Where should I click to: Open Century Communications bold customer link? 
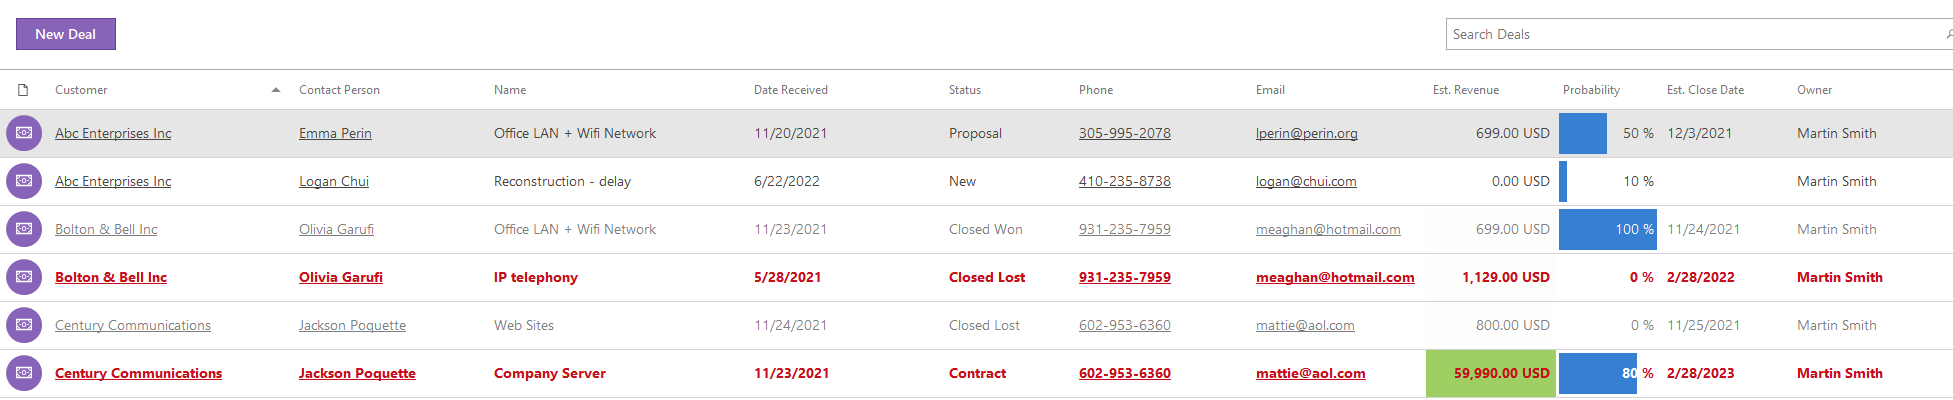[x=138, y=373]
